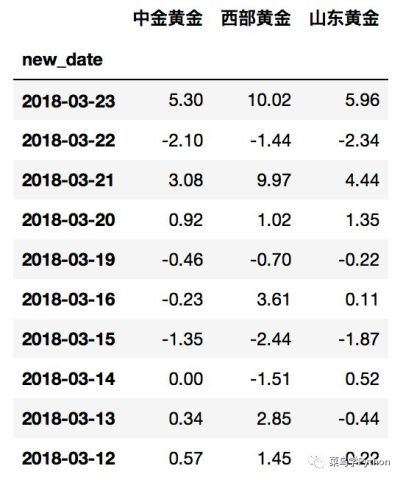The height and width of the screenshot is (480, 403).
Task: Select the 2018-03-21 row label
Action: [x=68, y=180]
